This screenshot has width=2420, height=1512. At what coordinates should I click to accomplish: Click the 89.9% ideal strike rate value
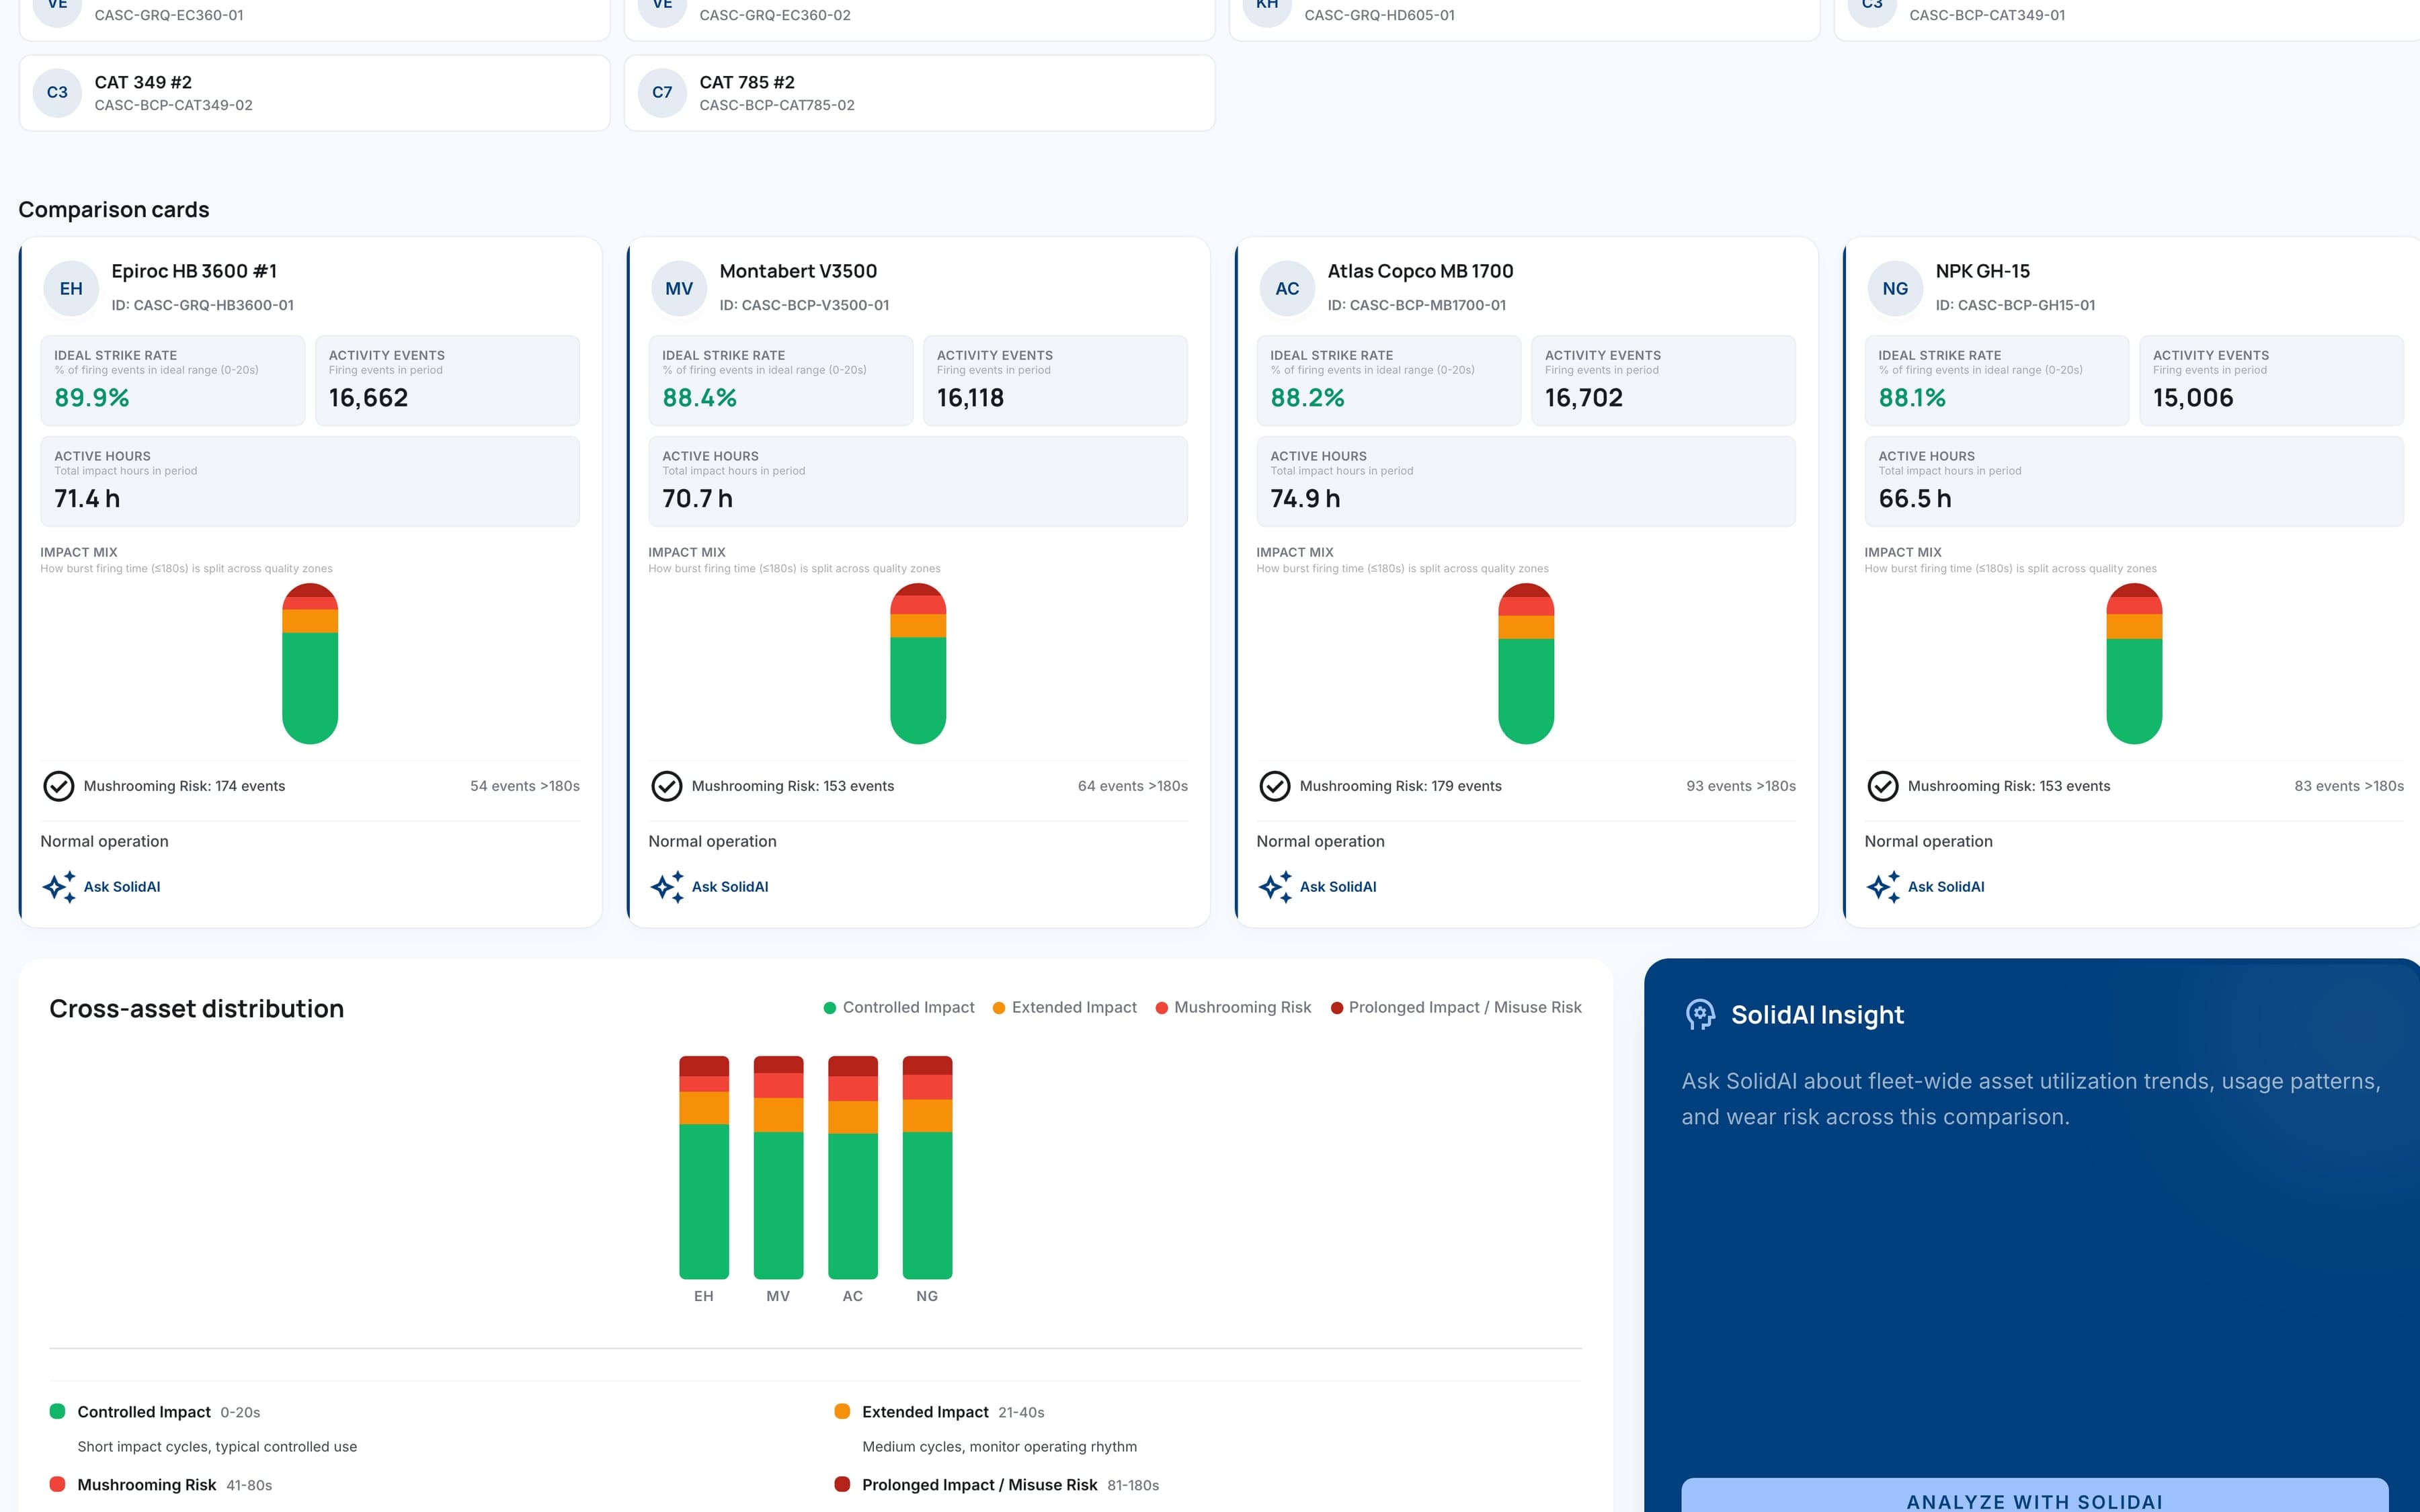pos(92,398)
